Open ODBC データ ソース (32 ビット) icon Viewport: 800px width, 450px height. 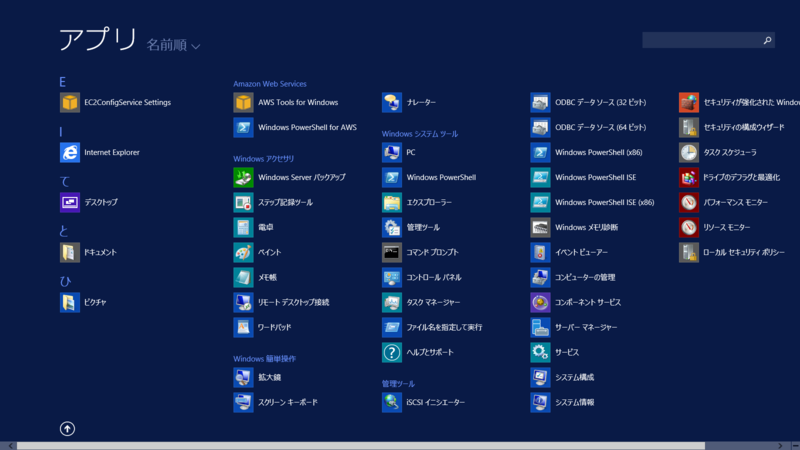click(x=540, y=103)
